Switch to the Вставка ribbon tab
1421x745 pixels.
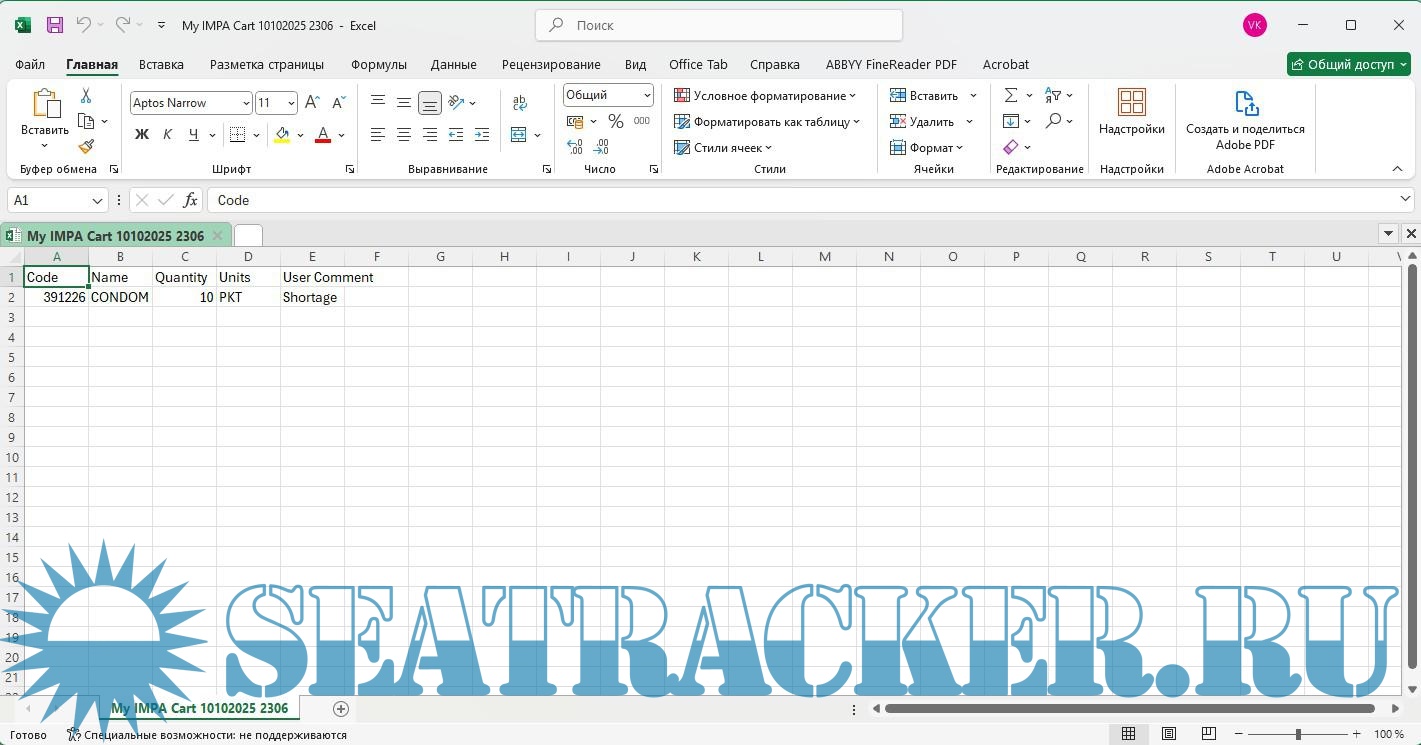point(161,64)
